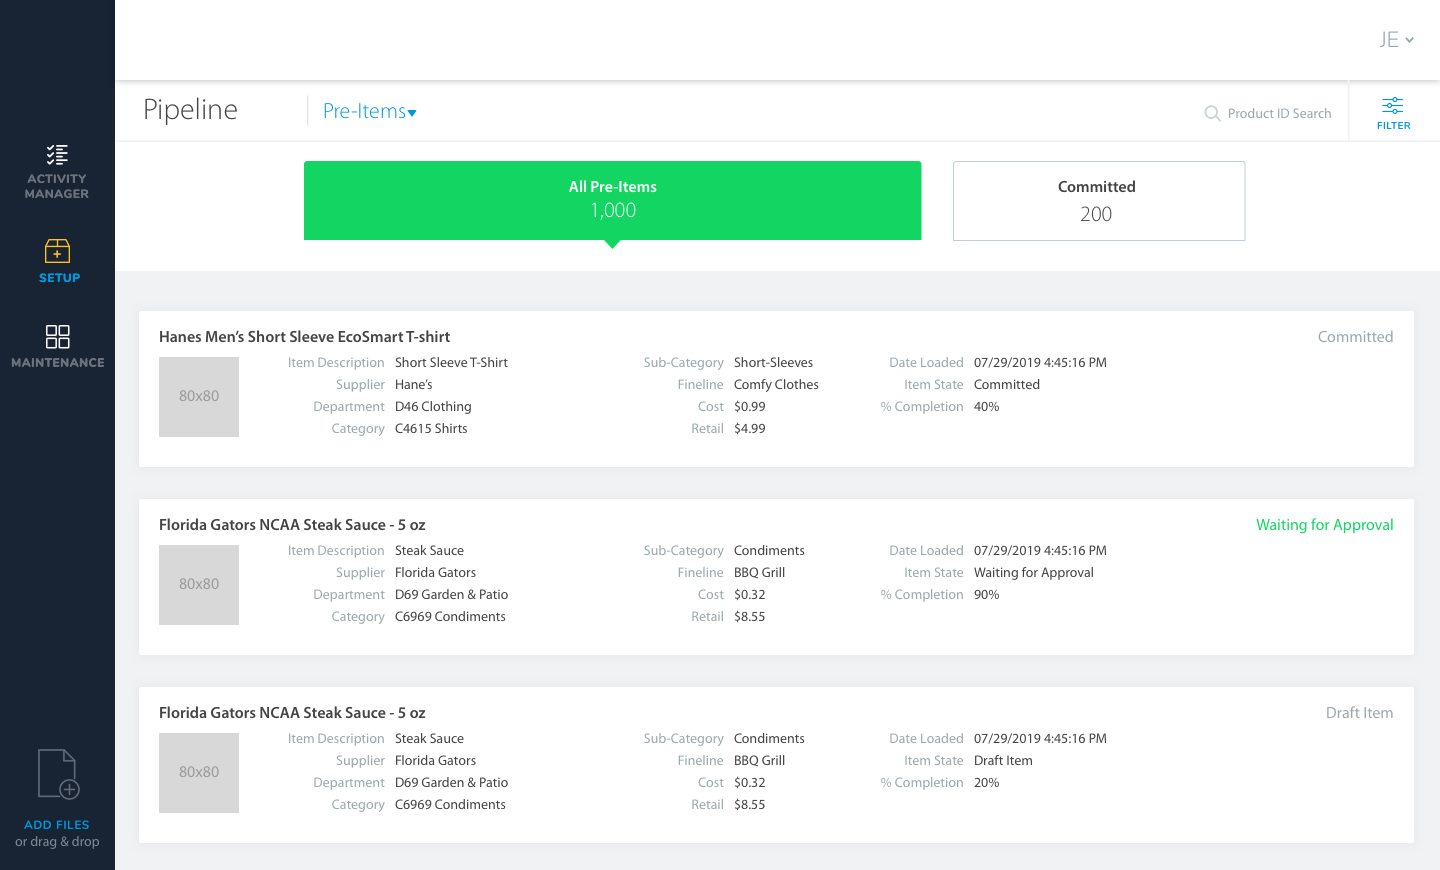Open the Pre-Items dropdown
1440x870 pixels.
coord(369,111)
